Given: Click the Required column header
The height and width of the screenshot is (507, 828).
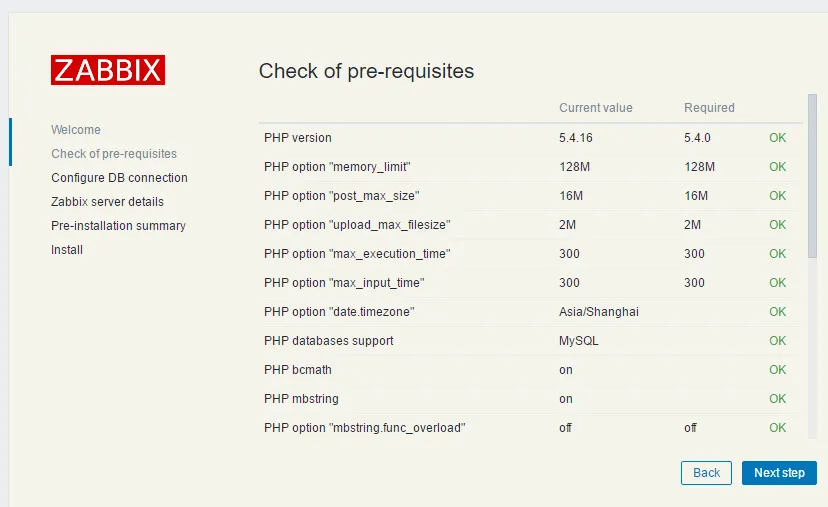Looking at the screenshot, I should click(x=709, y=108).
